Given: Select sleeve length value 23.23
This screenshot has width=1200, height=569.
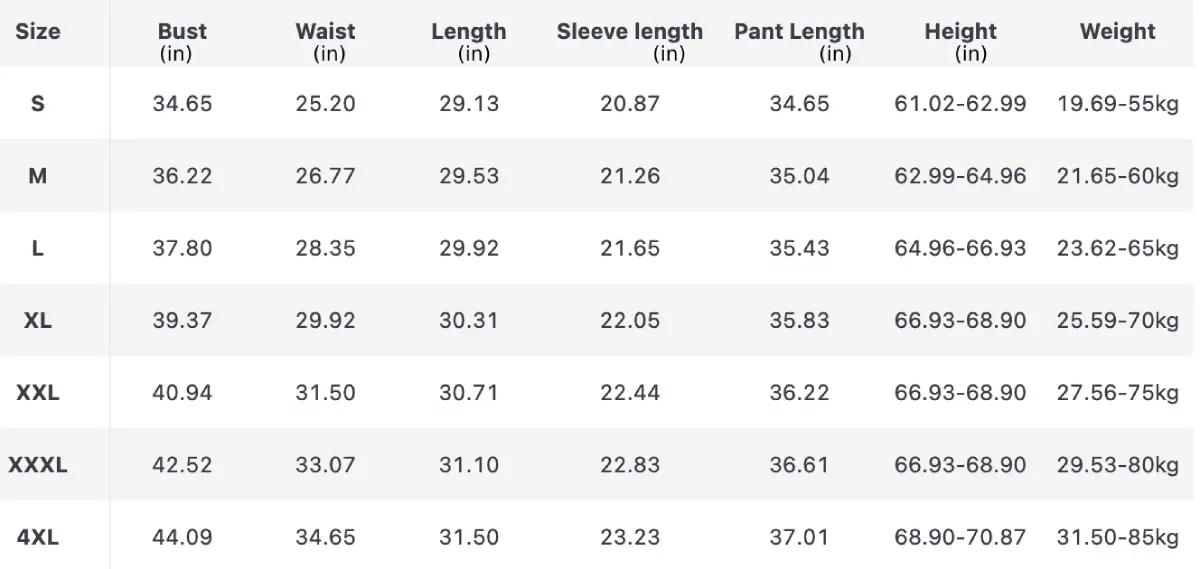Looking at the screenshot, I should [630, 537].
